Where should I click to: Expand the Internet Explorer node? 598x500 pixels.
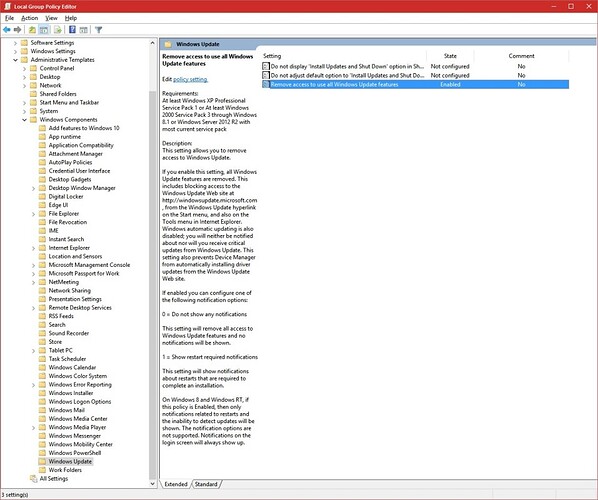[x=33, y=248]
